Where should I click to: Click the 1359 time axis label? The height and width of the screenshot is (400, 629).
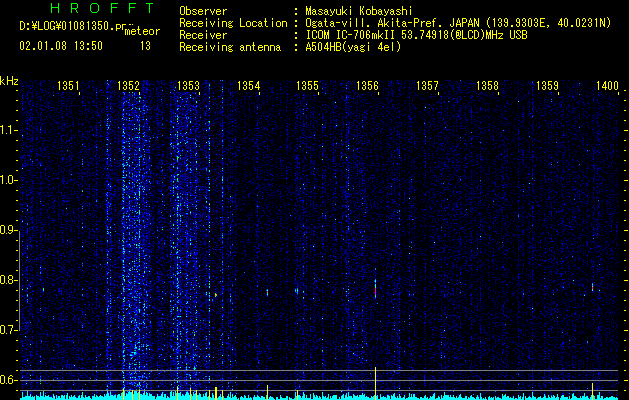click(x=547, y=86)
